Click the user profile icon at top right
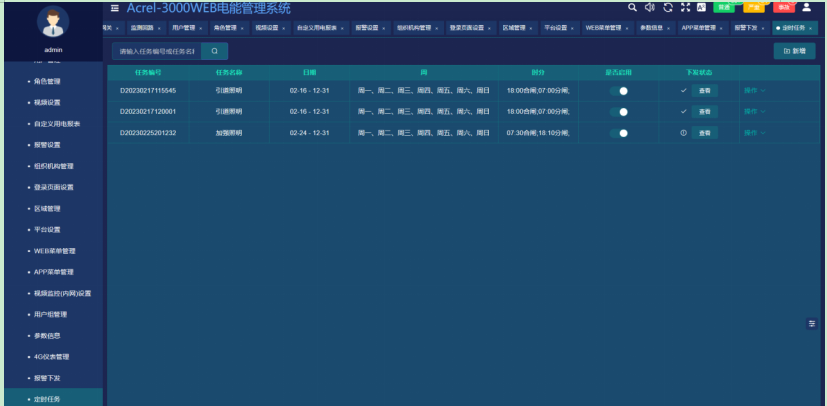This screenshot has width=827, height=406. tap(807, 7)
